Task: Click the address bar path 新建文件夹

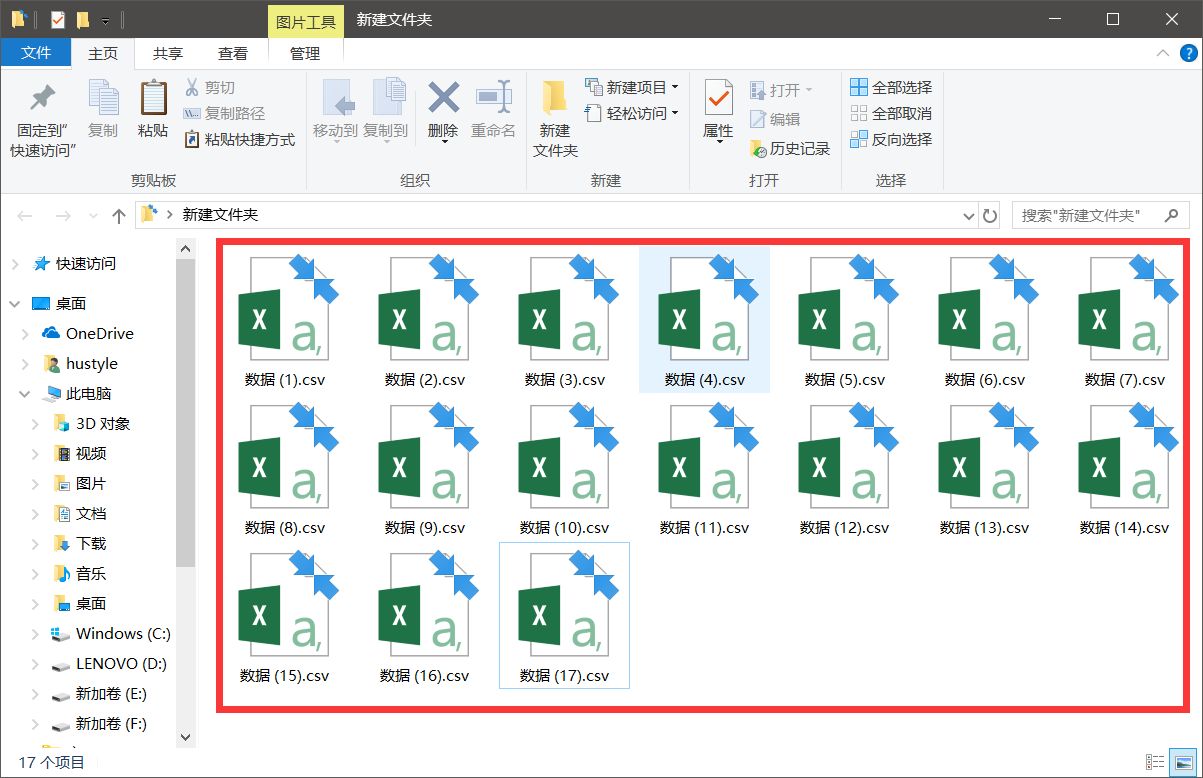Action: coord(220,214)
